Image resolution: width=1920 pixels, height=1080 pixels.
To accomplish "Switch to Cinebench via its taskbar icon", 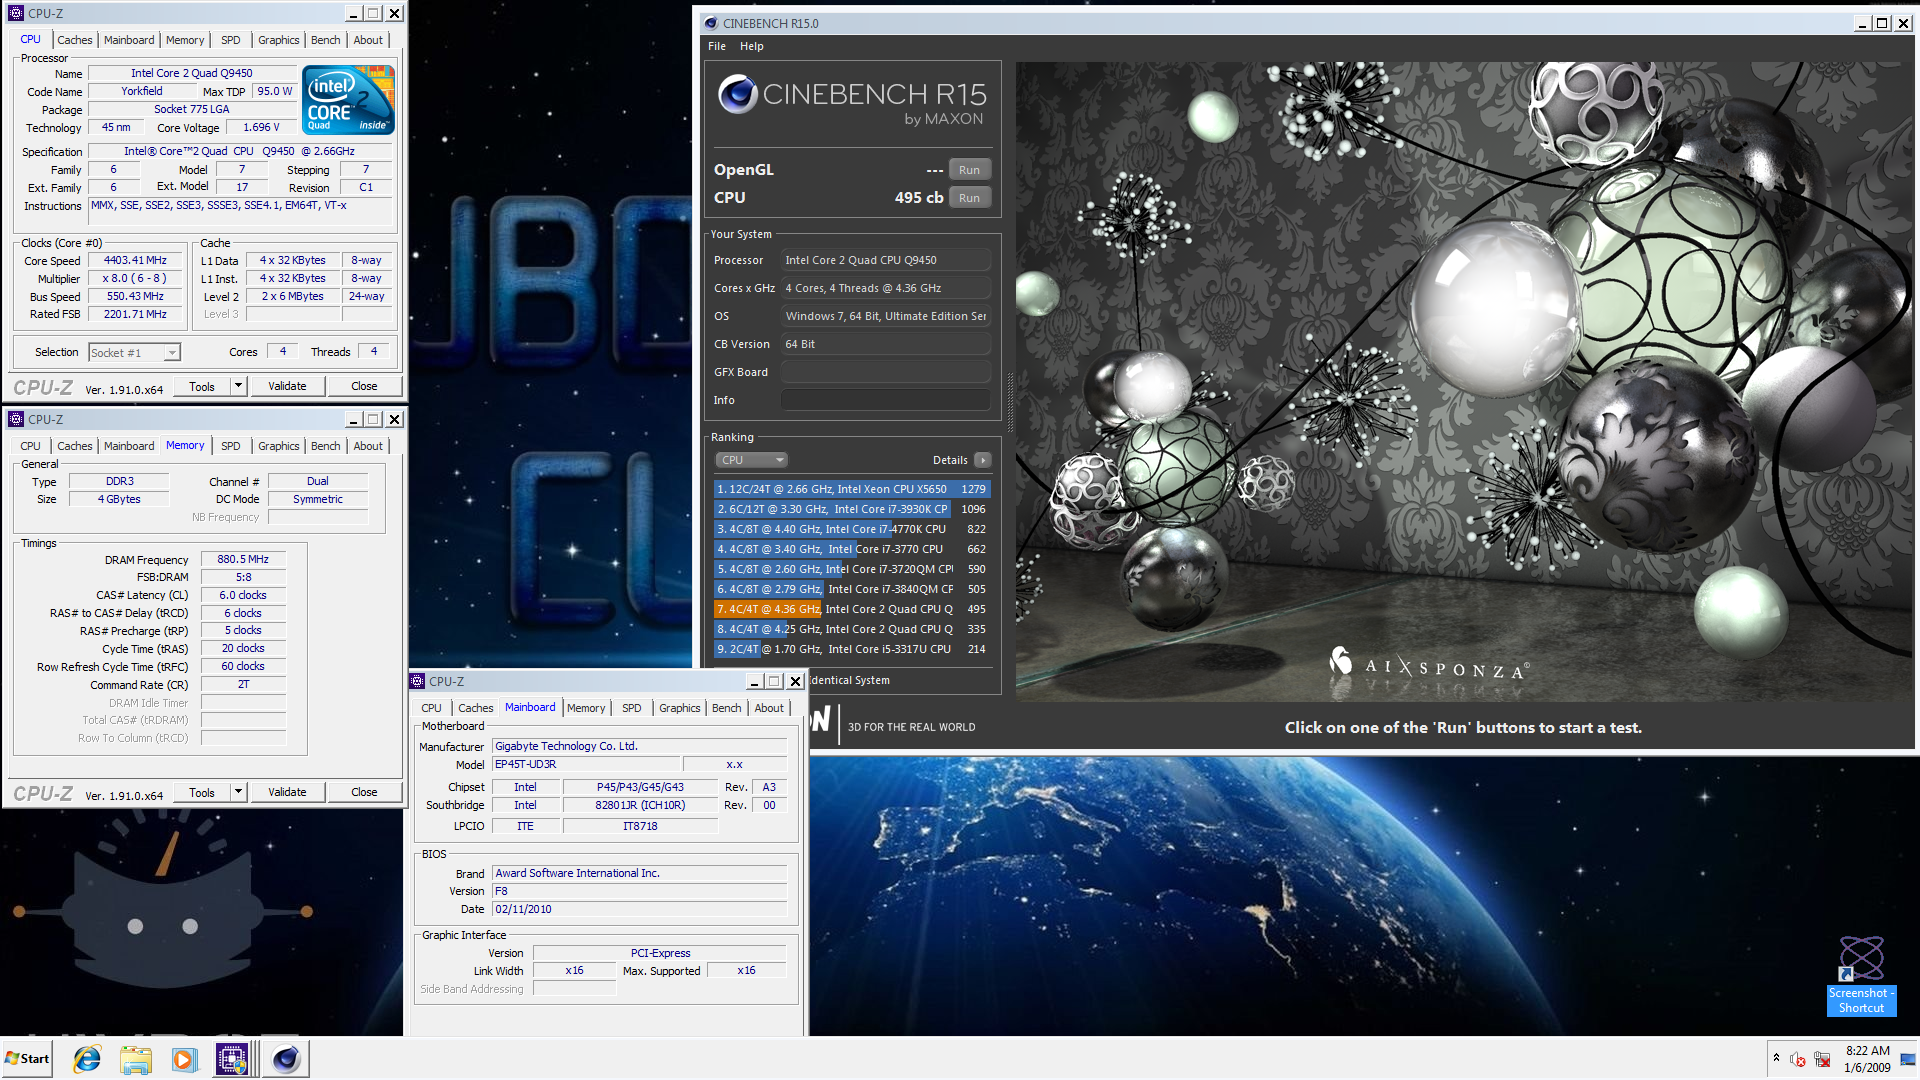I will [286, 1059].
